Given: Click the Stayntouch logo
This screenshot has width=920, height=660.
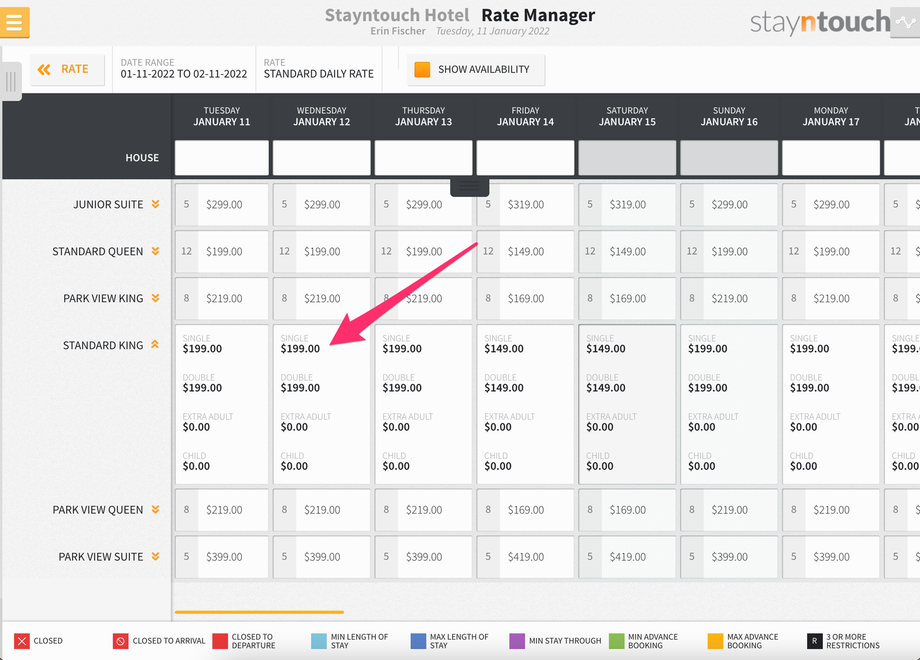Looking at the screenshot, I should (820, 22).
